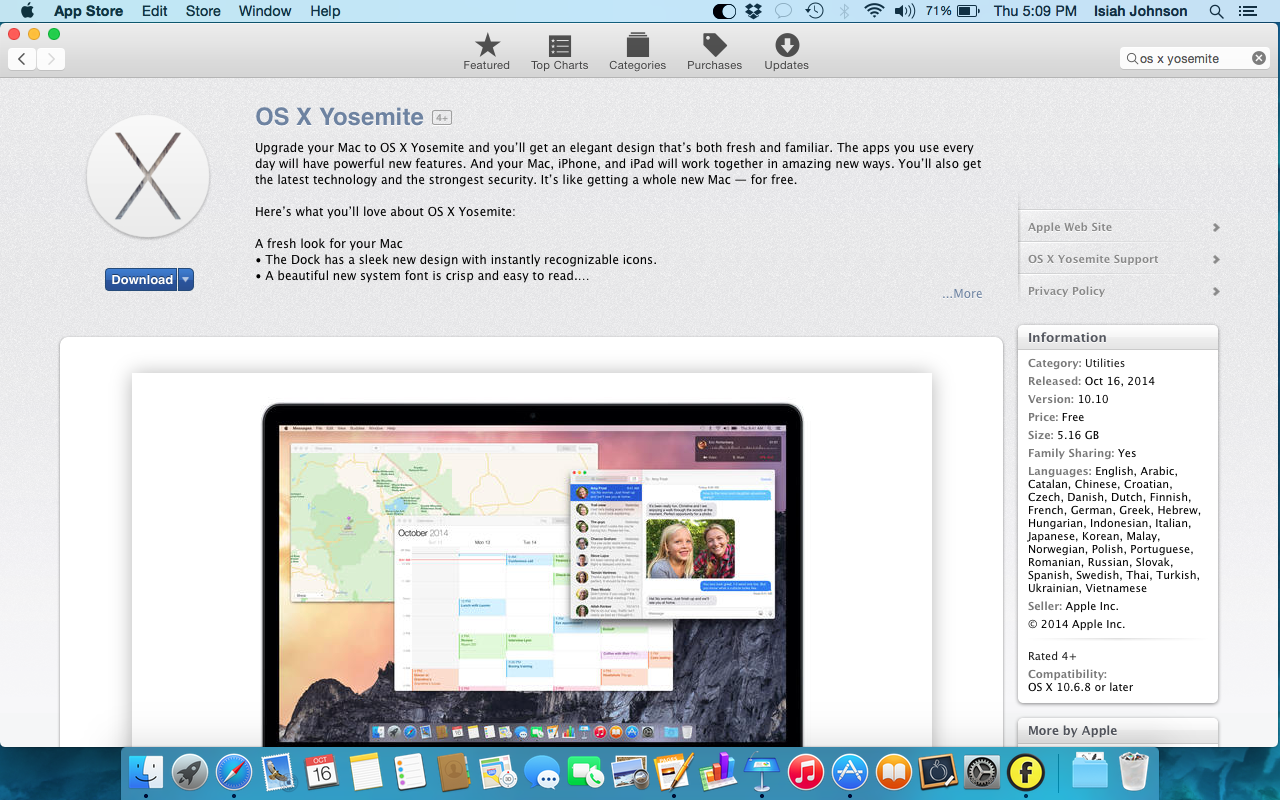Image resolution: width=1280 pixels, height=800 pixels.
Task: Clear the search field with the X icon
Action: tap(1259, 58)
